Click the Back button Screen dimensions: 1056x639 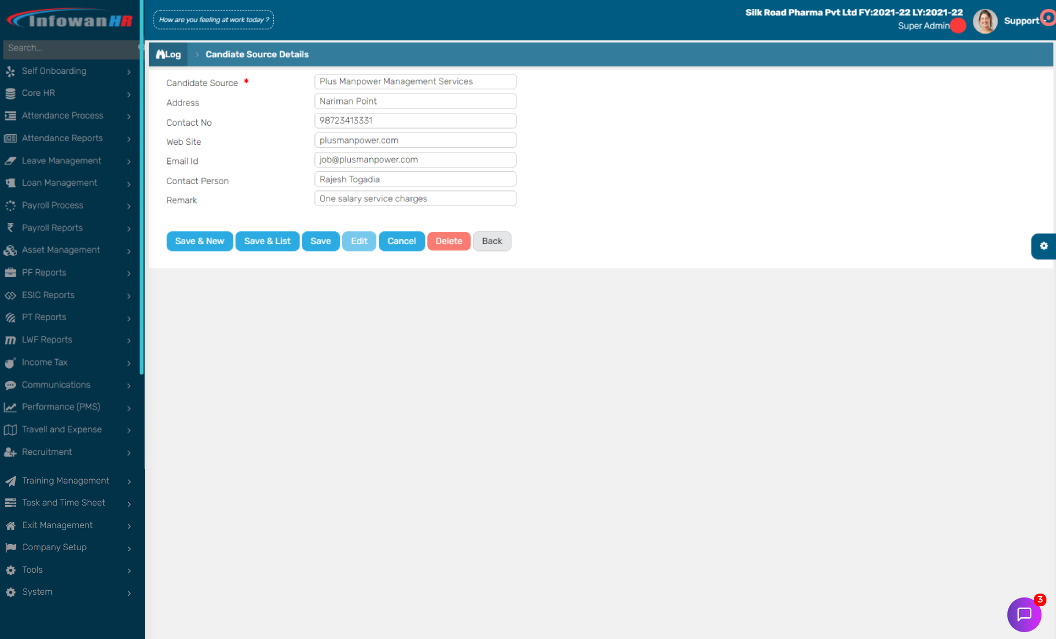tap(492, 241)
